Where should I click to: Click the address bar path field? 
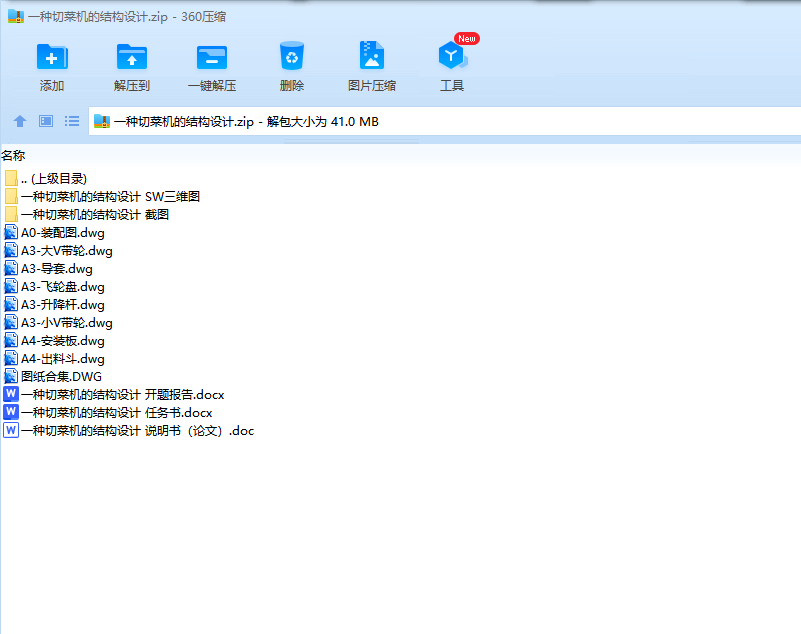[444, 122]
